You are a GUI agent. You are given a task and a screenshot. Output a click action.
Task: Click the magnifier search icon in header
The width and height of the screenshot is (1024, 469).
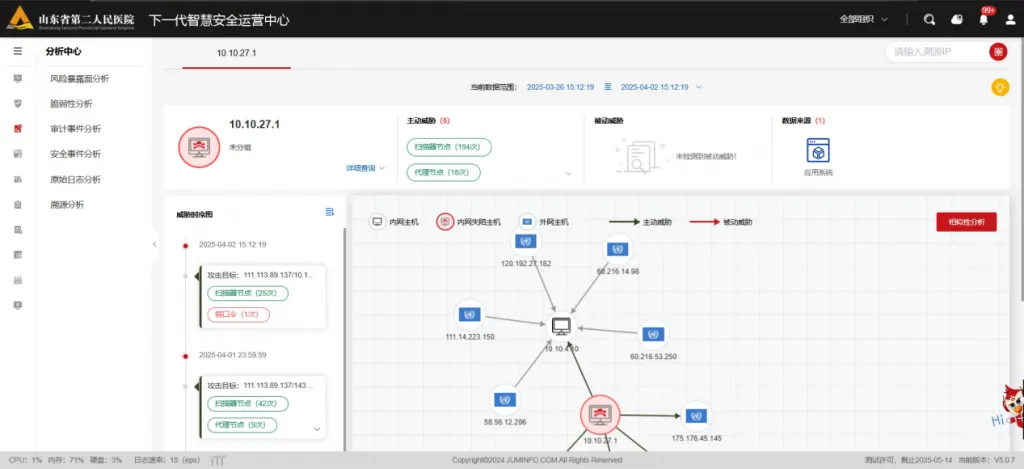929,19
